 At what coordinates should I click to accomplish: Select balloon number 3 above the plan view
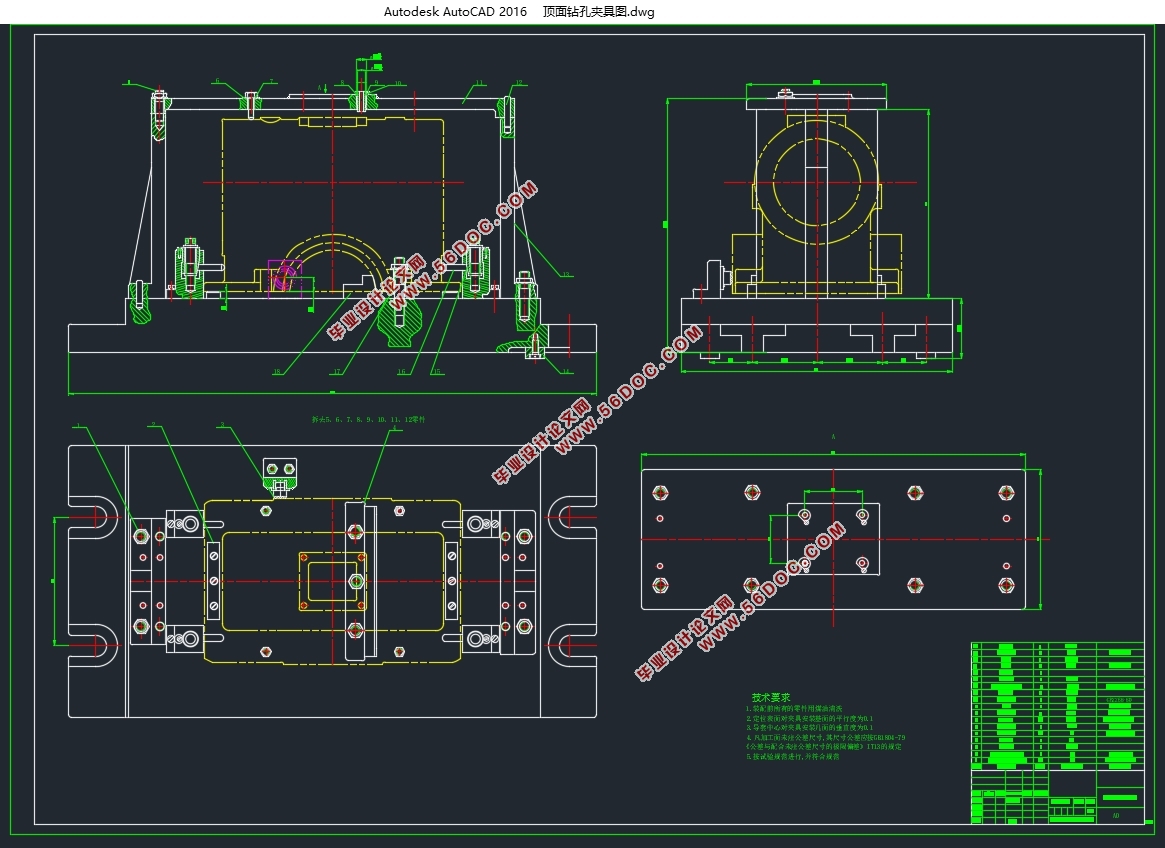(222, 425)
